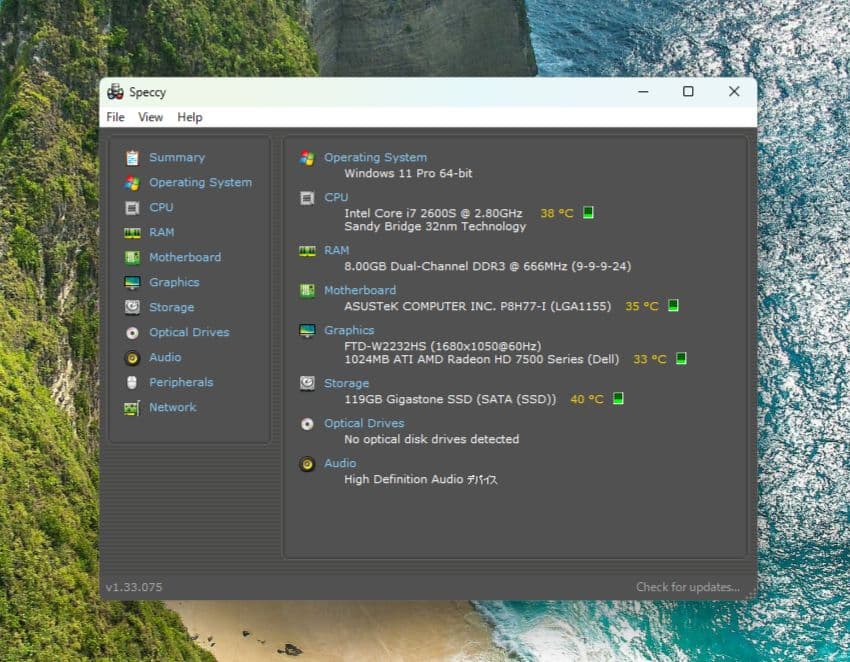Screen dimensions: 850x662
Task: Open Storage using its sidebar icon
Action: (135, 307)
